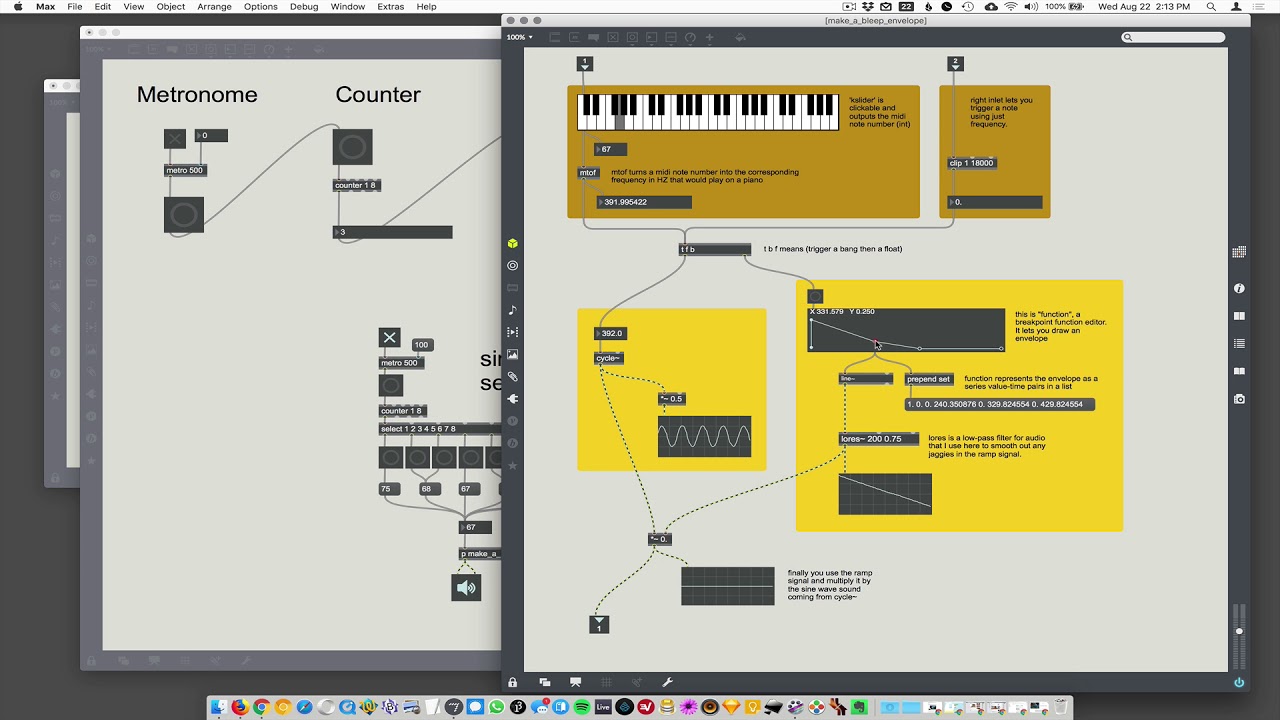Open the number box toolbar dropdown
The image size is (1280, 720).
(x=652, y=37)
